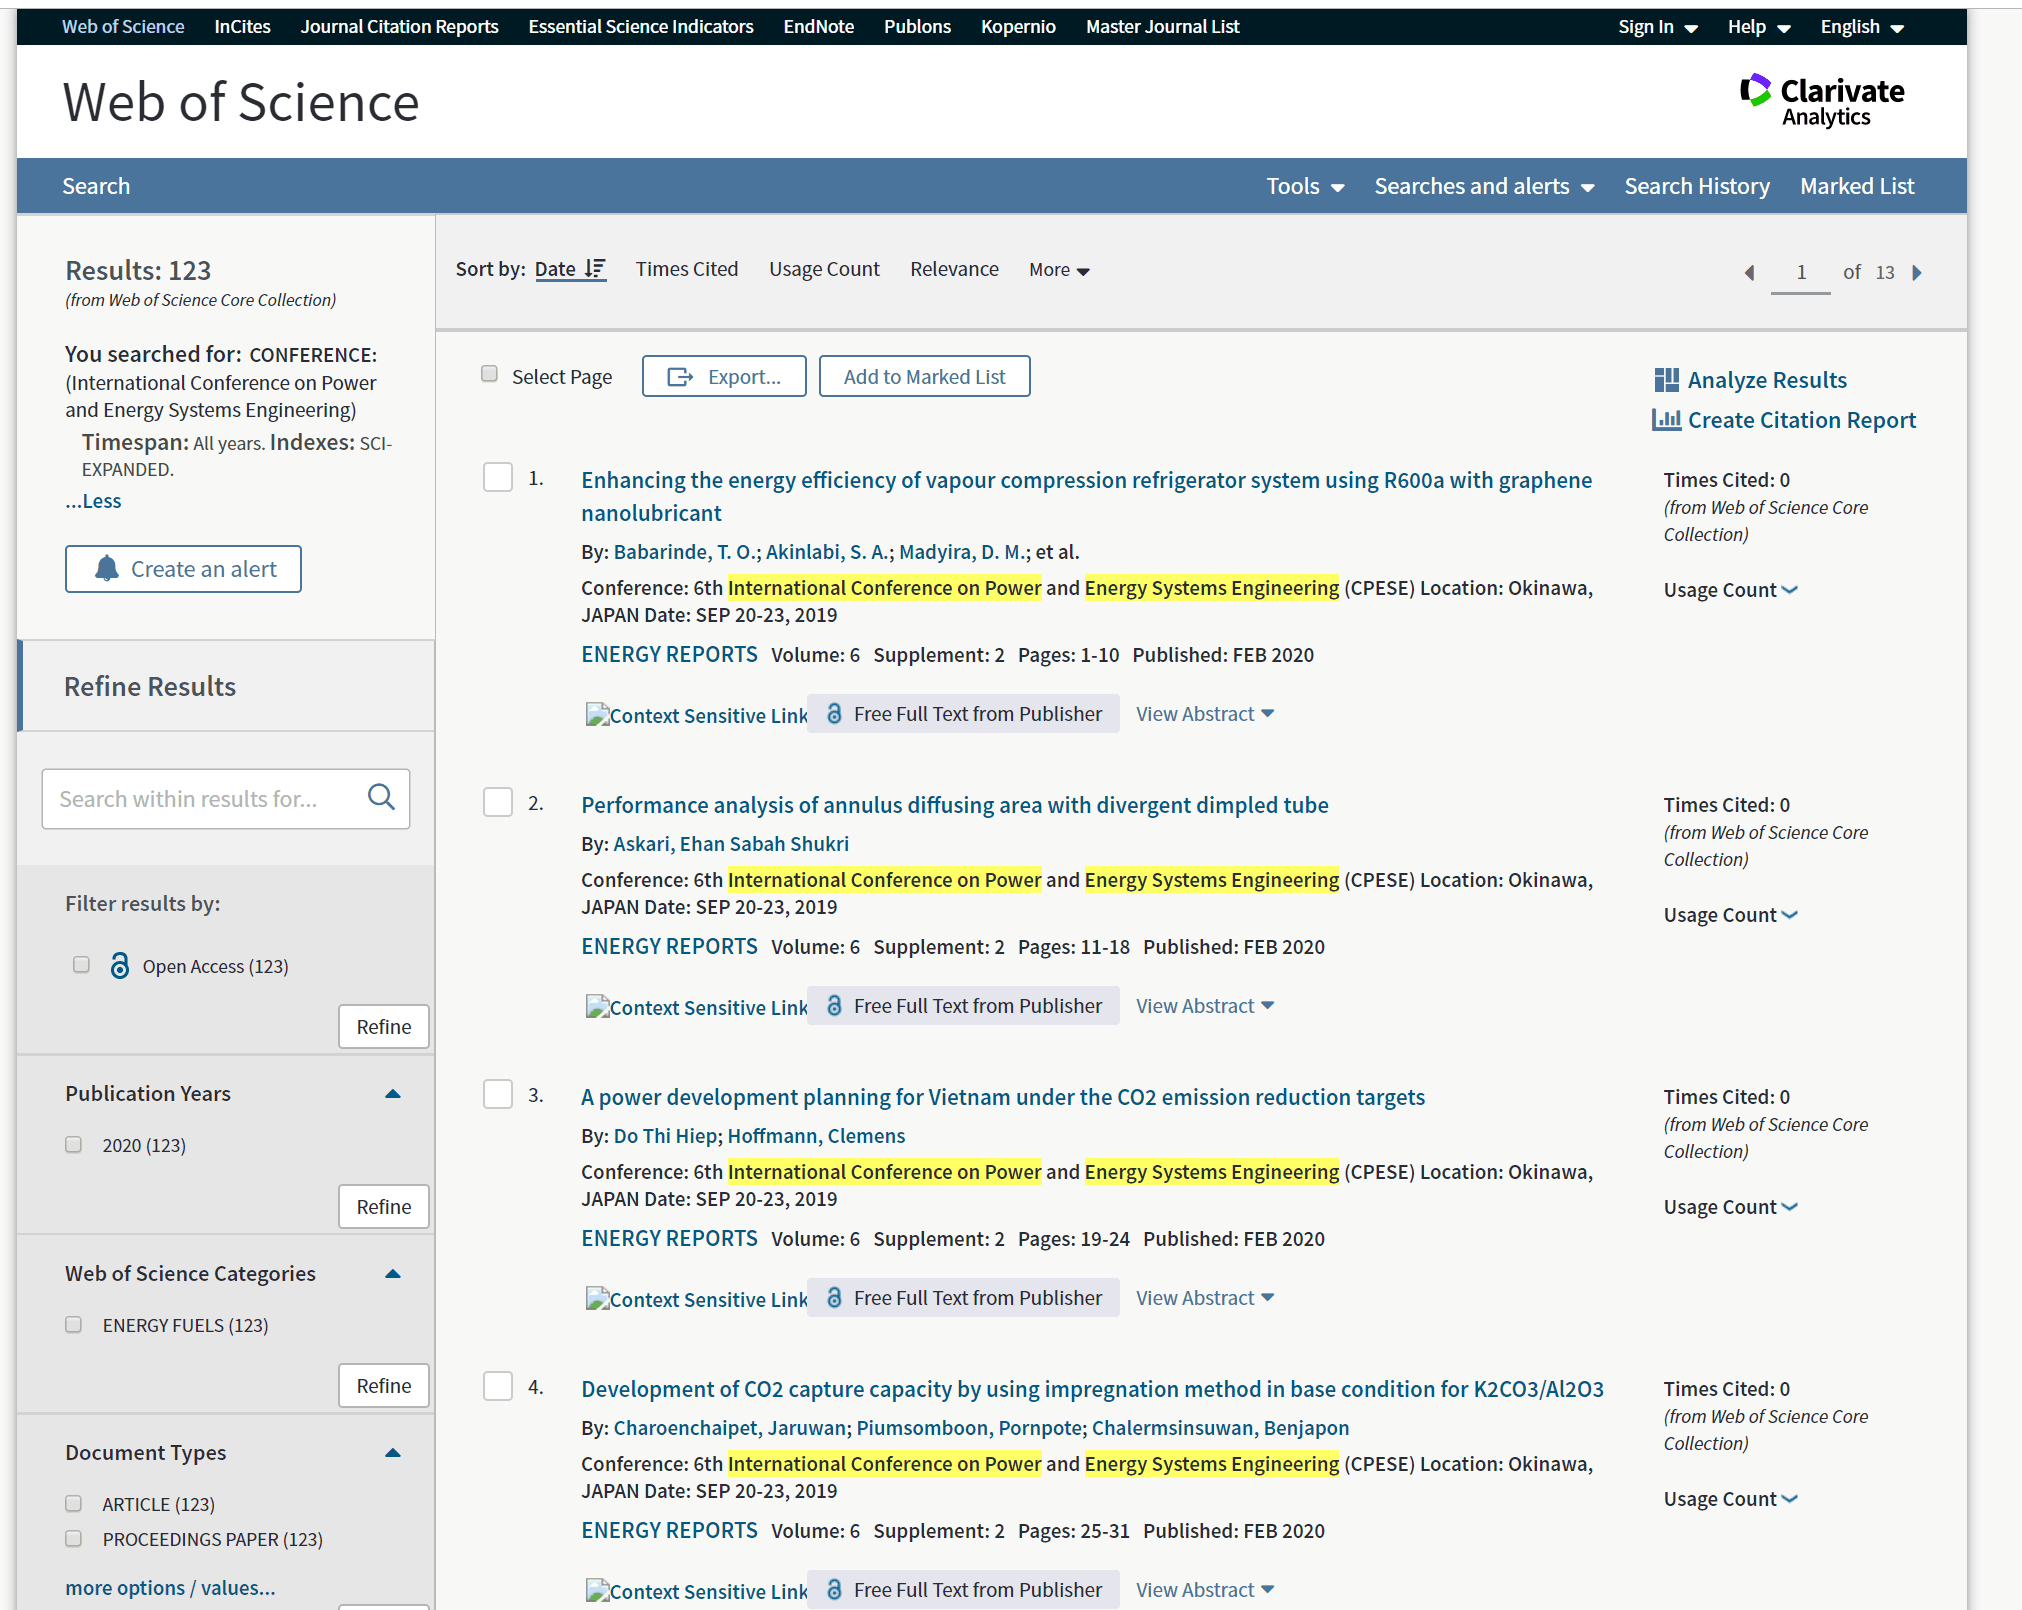The image size is (2022, 1610).
Task: Check the 2020 (123) publication year
Action: point(74,1144)
